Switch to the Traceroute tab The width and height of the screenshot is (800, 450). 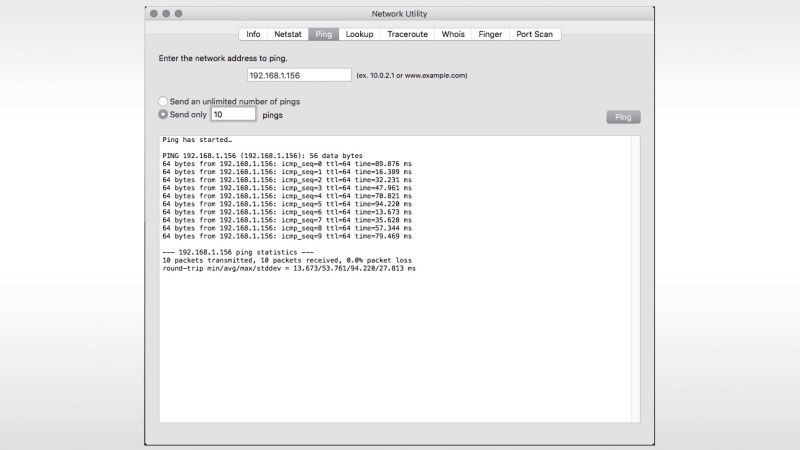(407, 34)
